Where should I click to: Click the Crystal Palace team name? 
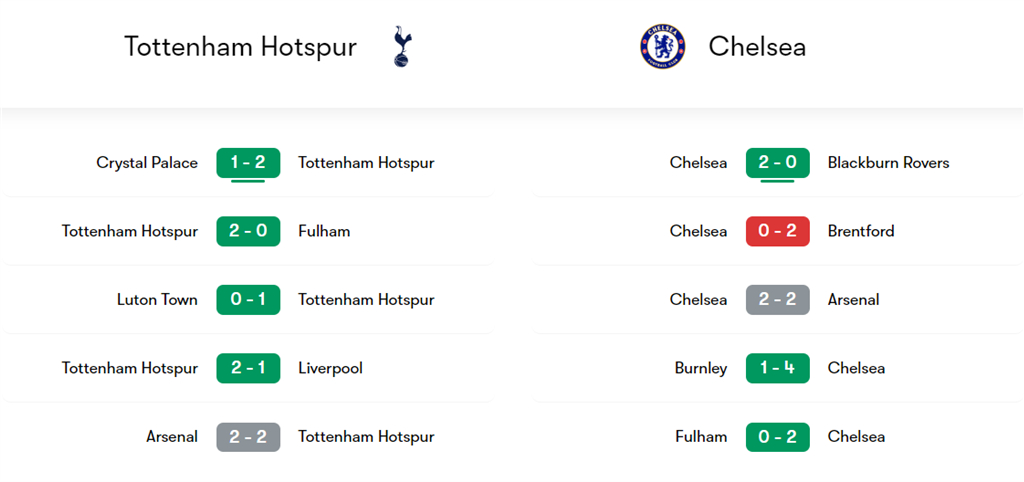click(147, 163)
